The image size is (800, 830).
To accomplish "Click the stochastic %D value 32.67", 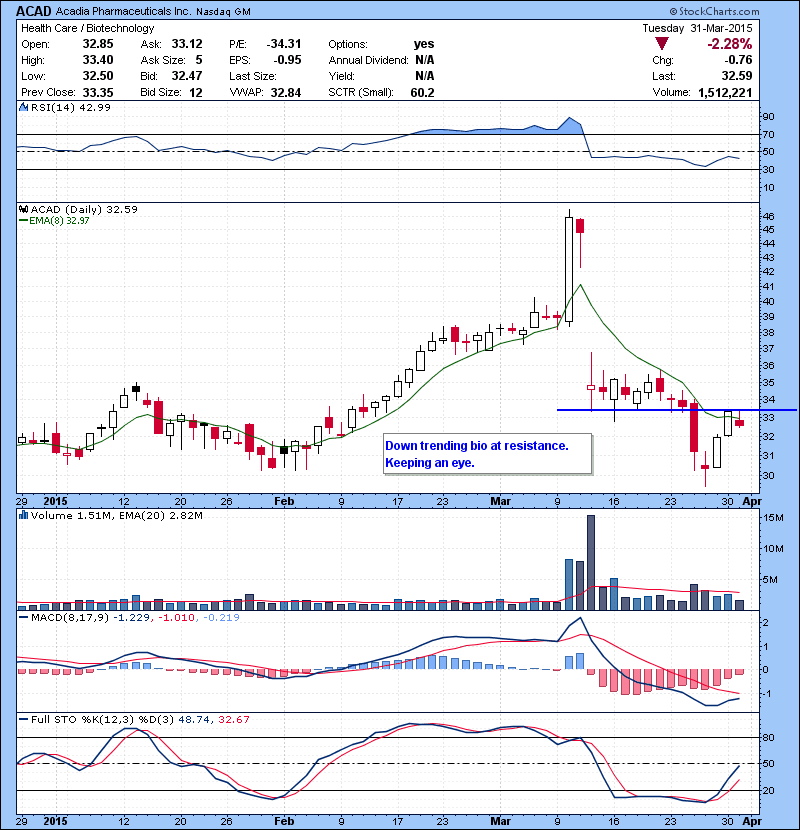I will (233, 719).
